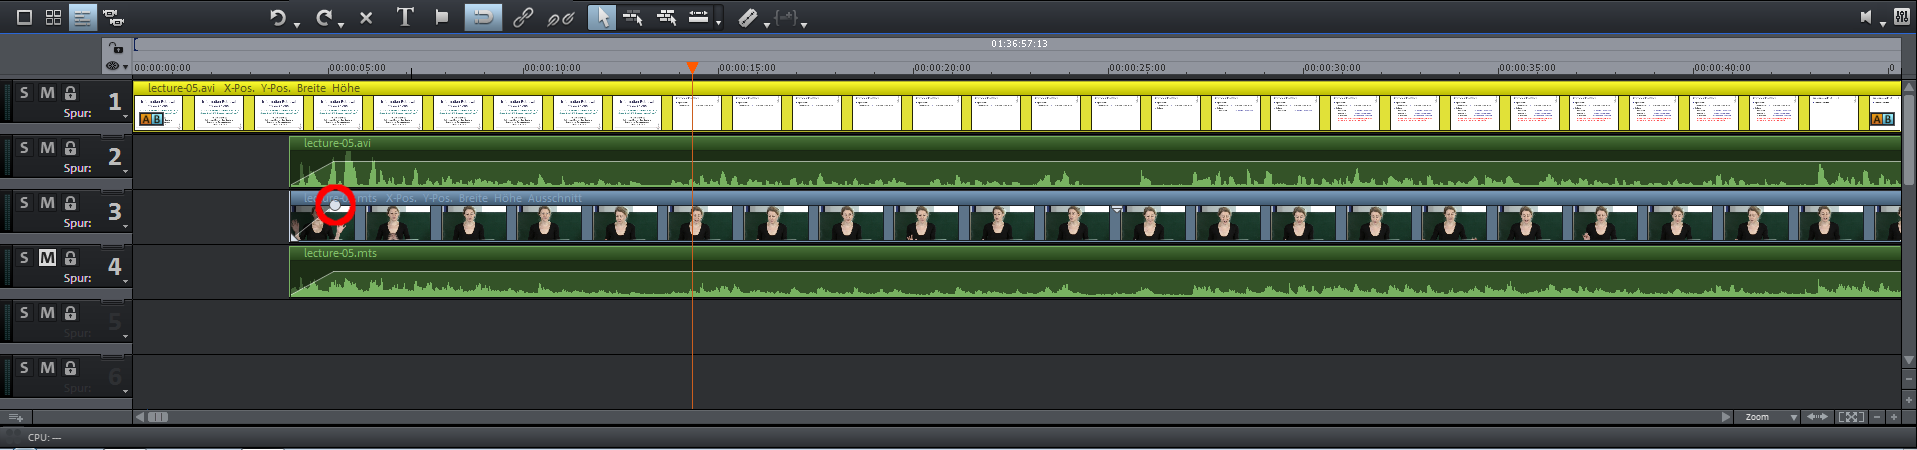The image size is (1917, 450).
Task: Select the video clip on track 3
Action: (x=1095, y=217)
